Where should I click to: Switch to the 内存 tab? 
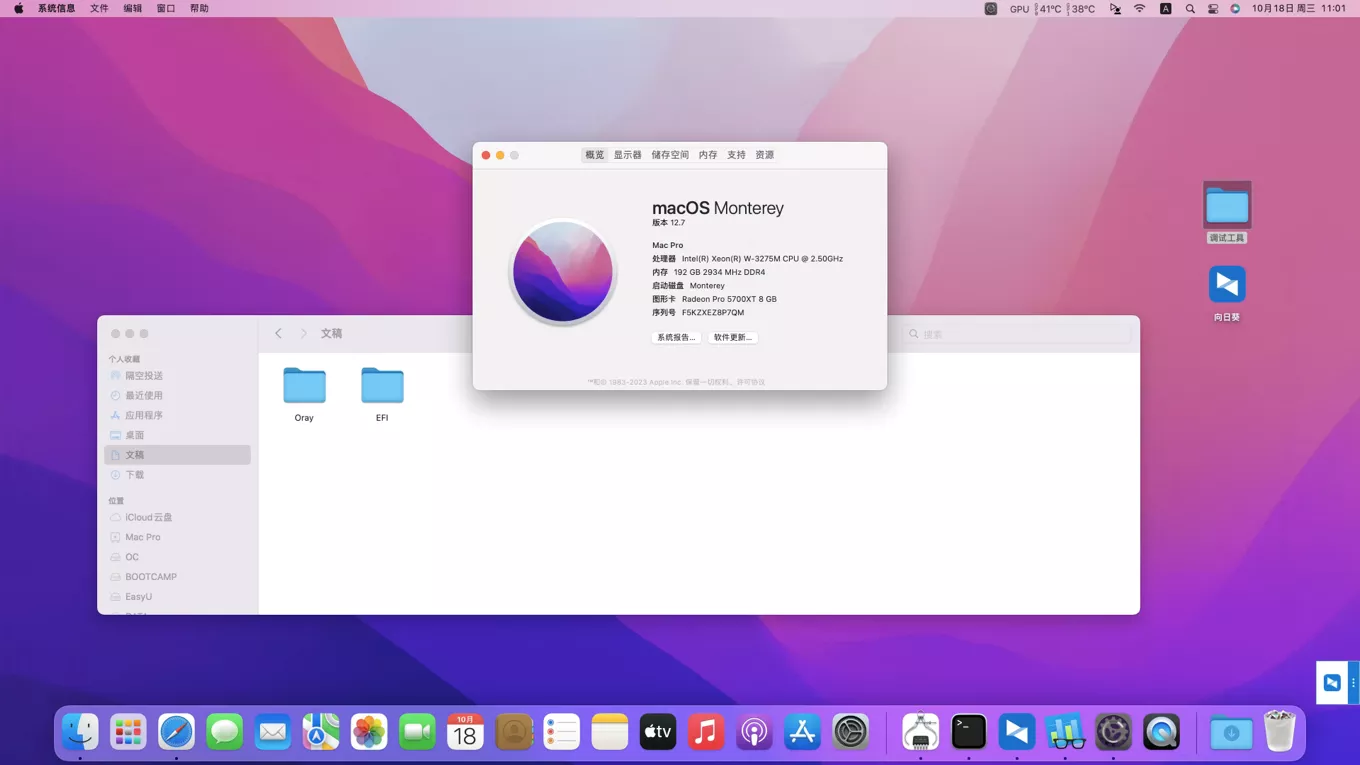click(707, 154)
